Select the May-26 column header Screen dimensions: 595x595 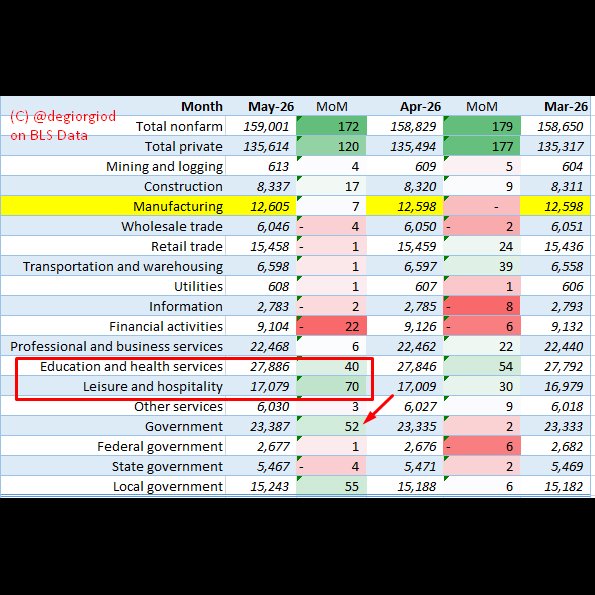coord(271,107)
